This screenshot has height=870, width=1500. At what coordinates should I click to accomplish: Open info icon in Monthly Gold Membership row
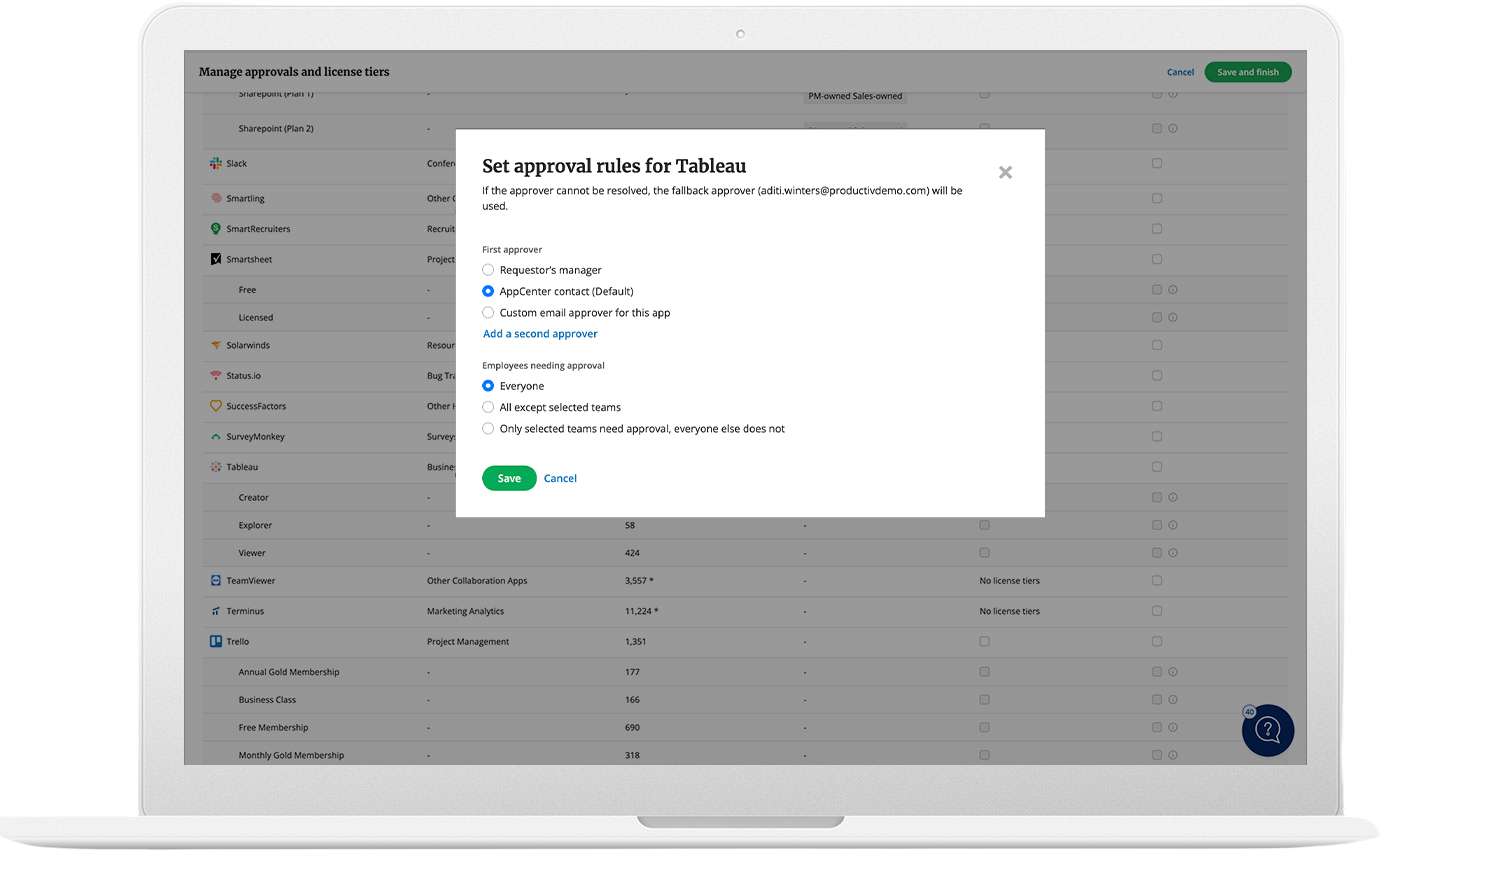click(x=1173, y=755)
